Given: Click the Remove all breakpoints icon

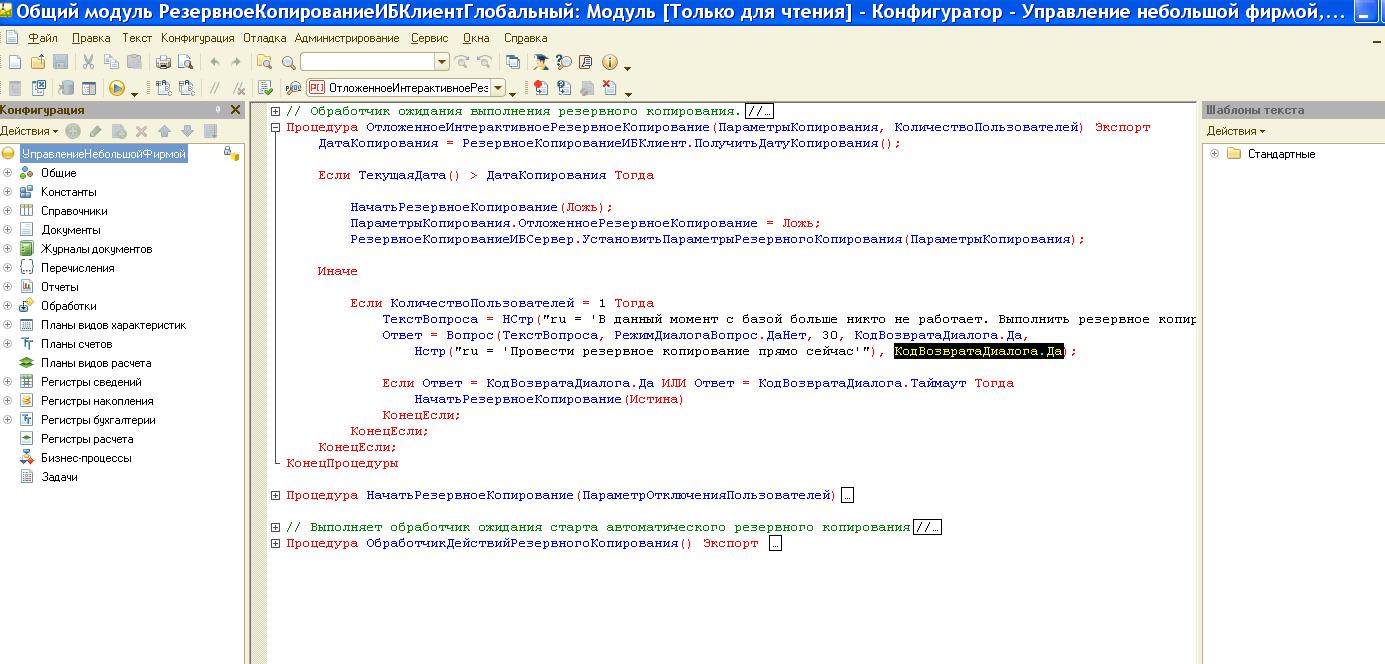Looking at the screenshot, I should pyautogui.click(x=610, y=88).
